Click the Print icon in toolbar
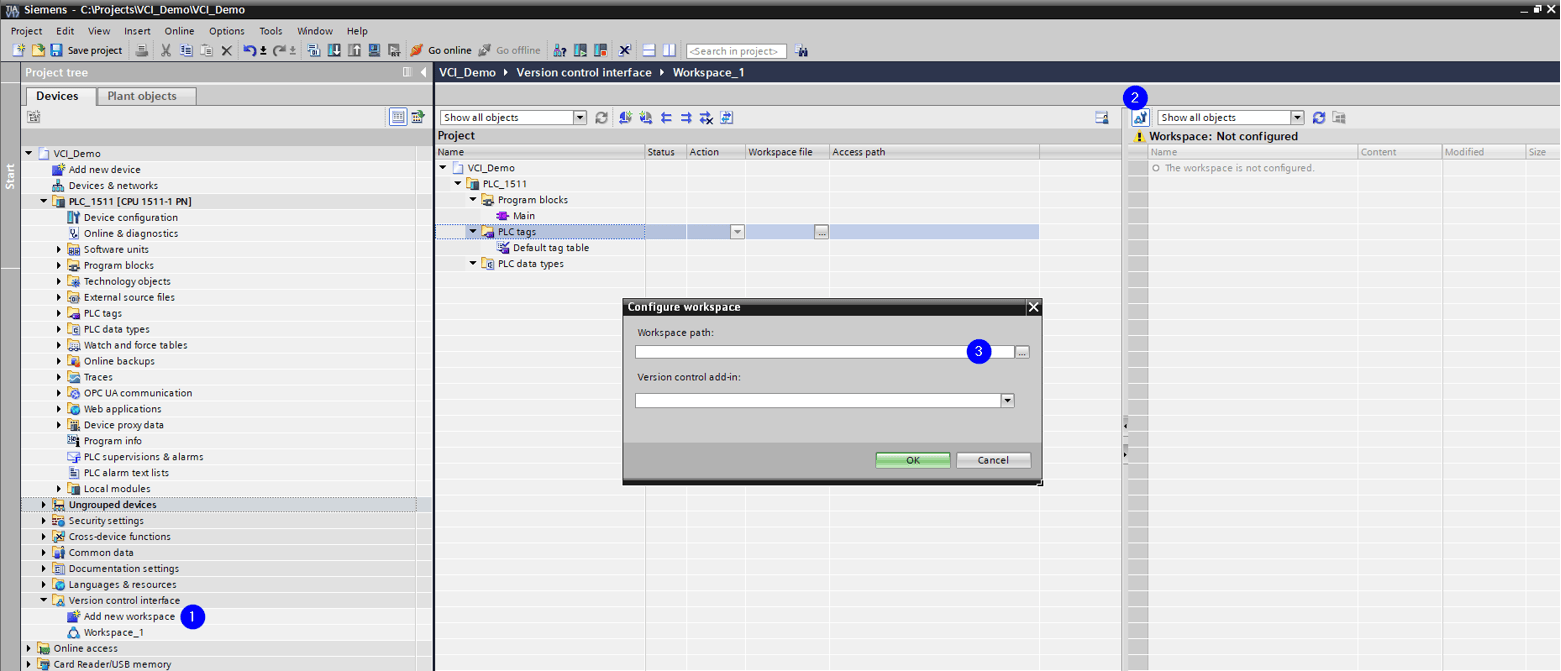This screenshot has width=1561, height=671. (141, 50)
